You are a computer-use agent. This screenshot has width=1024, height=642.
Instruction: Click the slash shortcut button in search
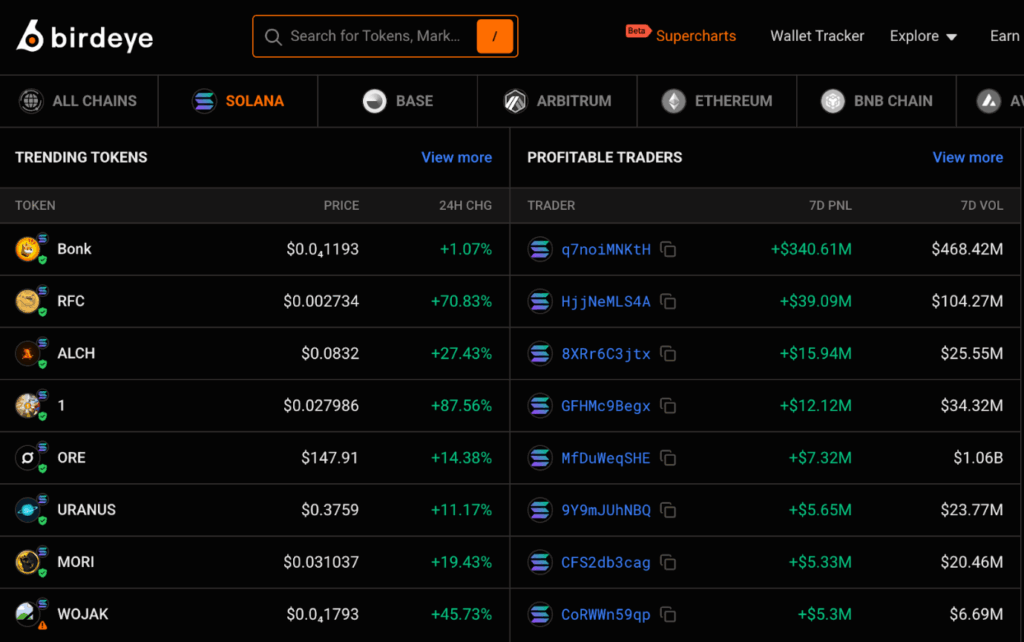495,37
